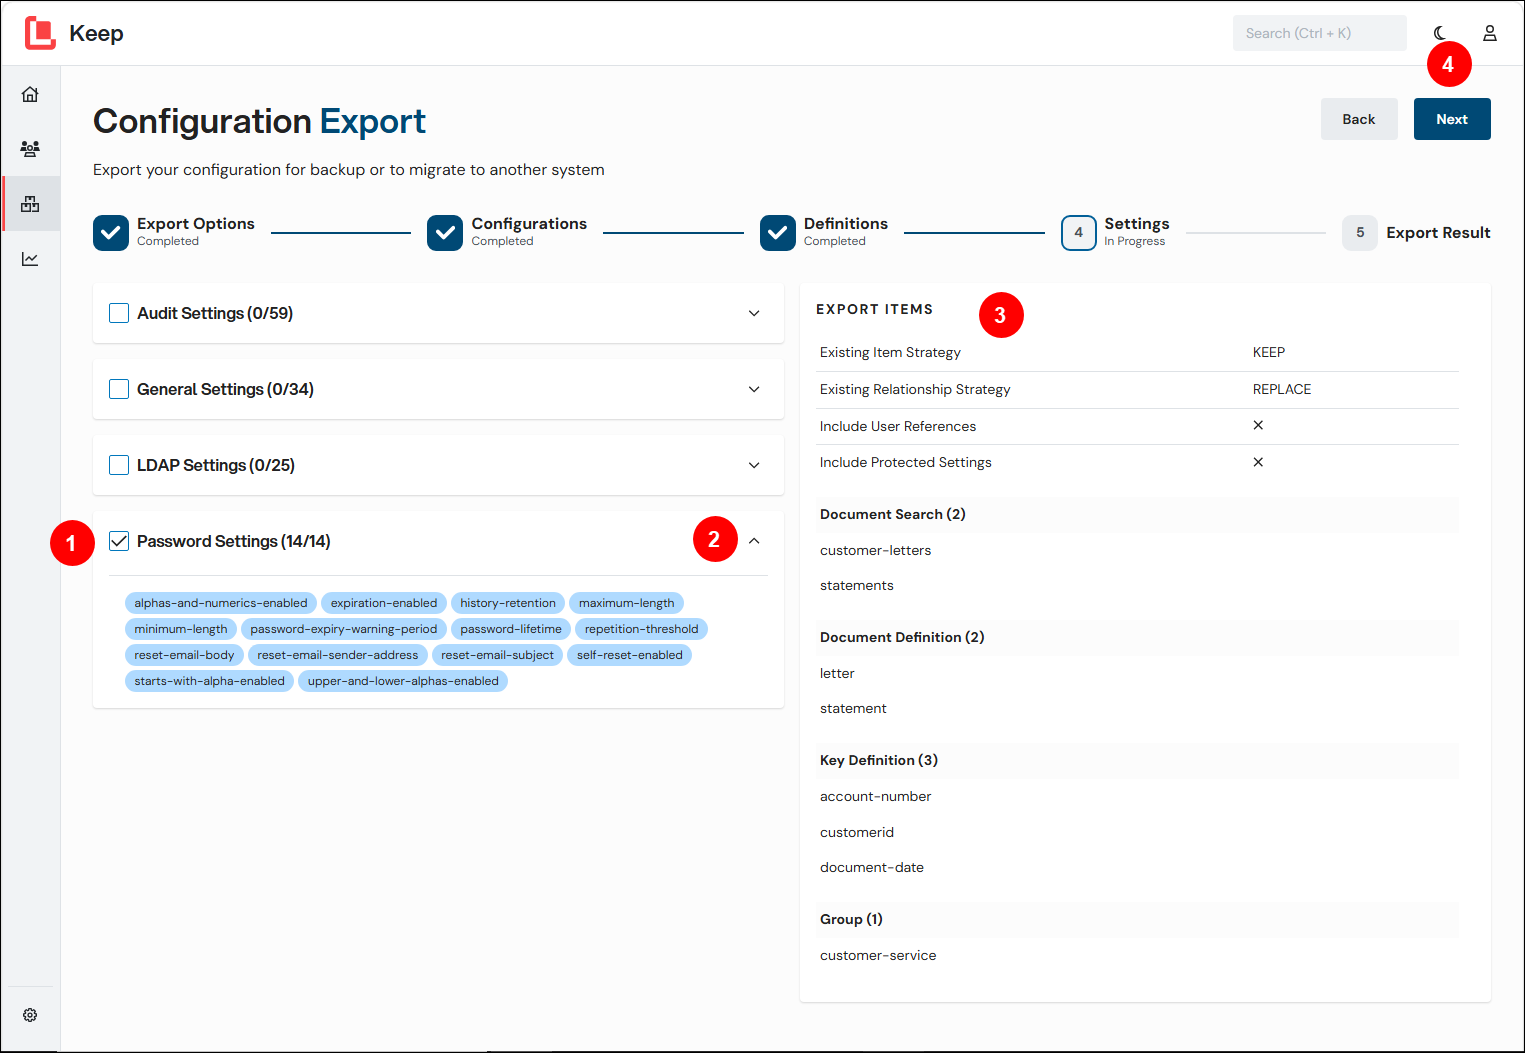Toggle the maximum-length tag

tap(627, 603)
